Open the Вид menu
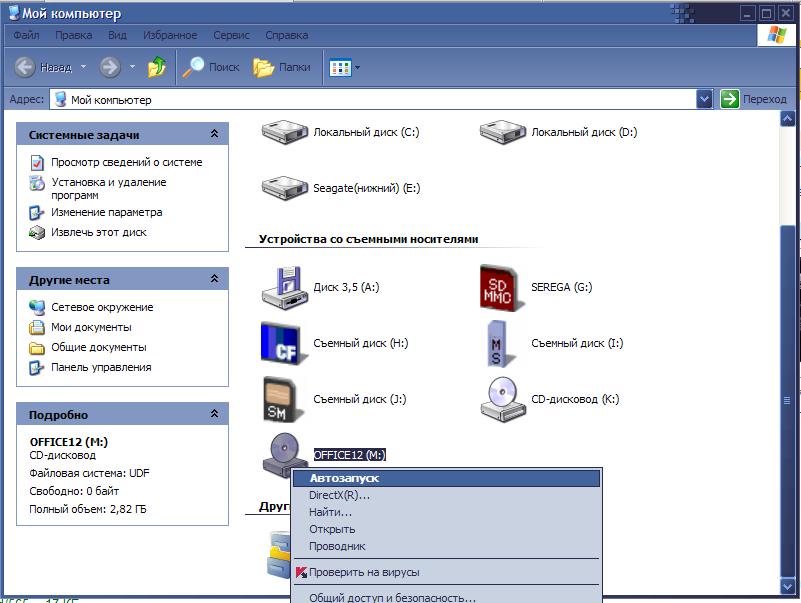This screenshot has width=801, height=603. (x=117, y=35)
